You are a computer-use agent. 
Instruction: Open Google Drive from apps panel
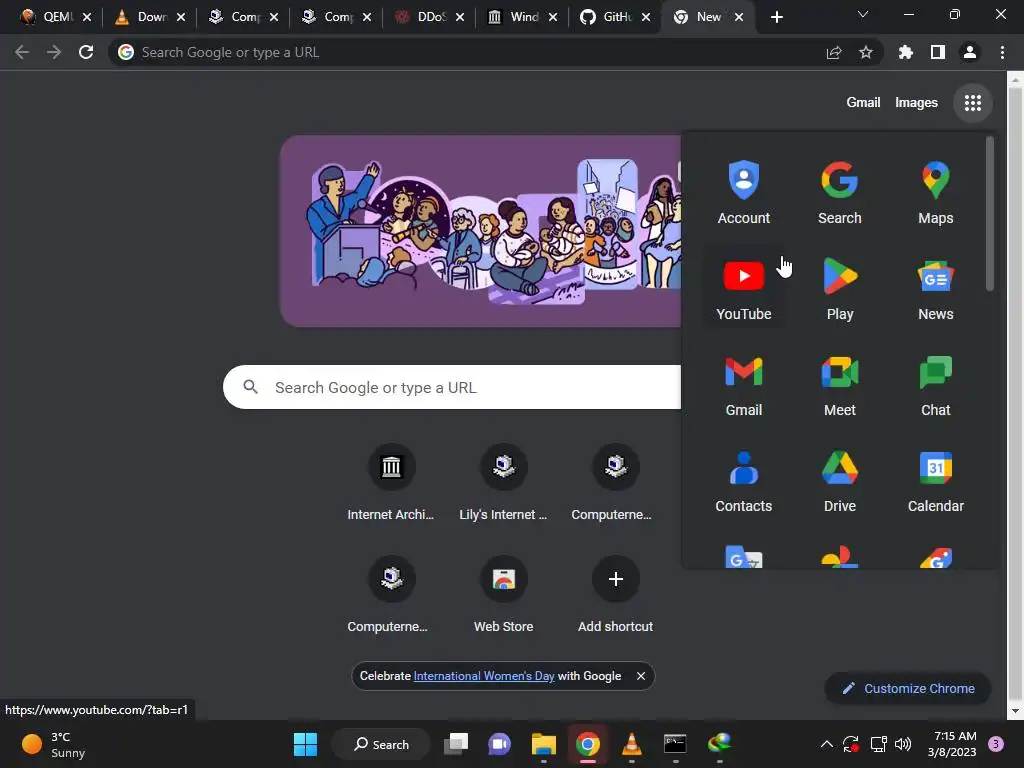point(839,481)
